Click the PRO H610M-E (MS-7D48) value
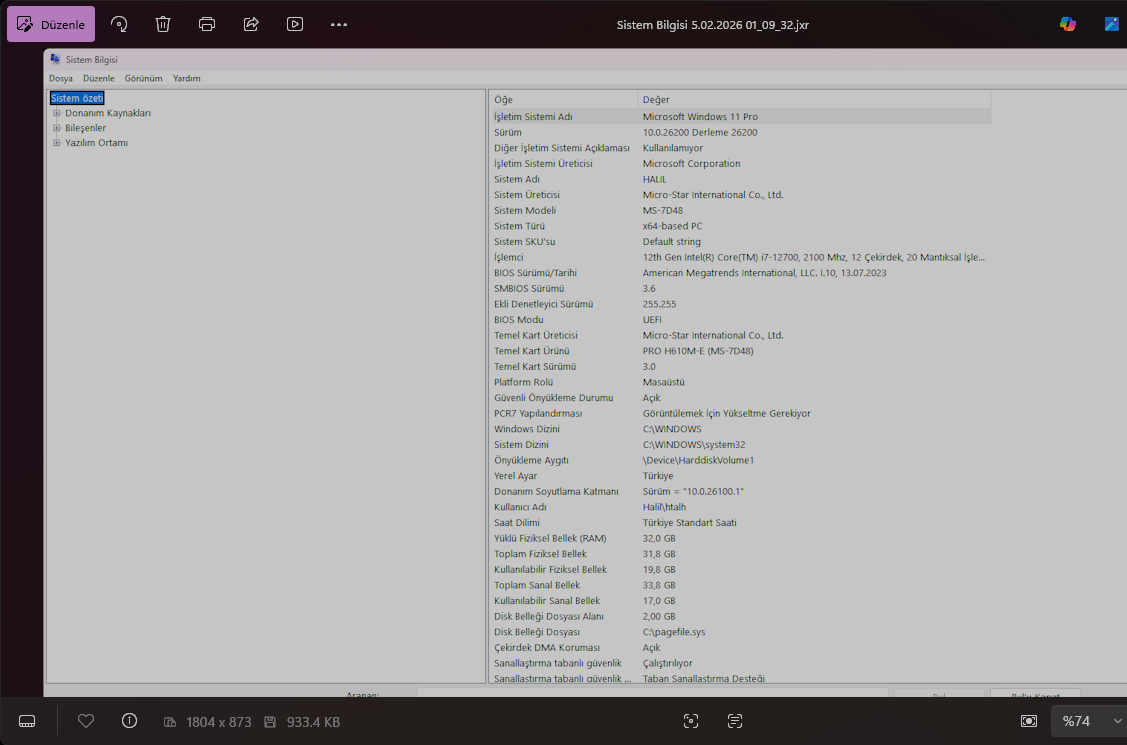This screenshot has height=745, width=1127. coord(698,351)
